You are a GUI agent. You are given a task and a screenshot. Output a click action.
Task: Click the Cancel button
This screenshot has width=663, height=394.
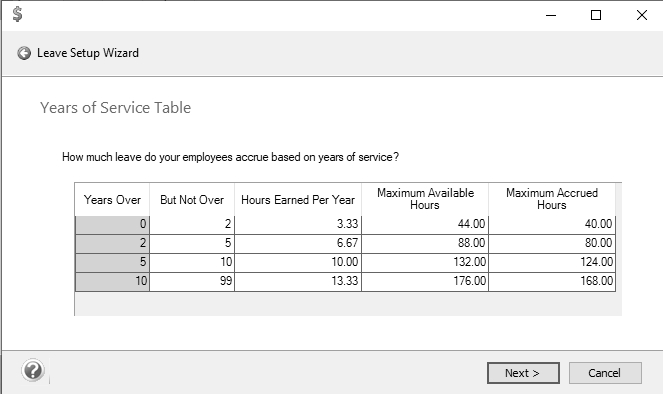pos(605,373)
